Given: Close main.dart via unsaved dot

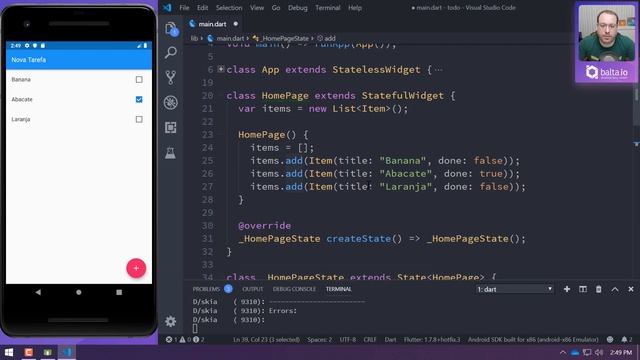Looking at the screenshot, I should [236, 24].
